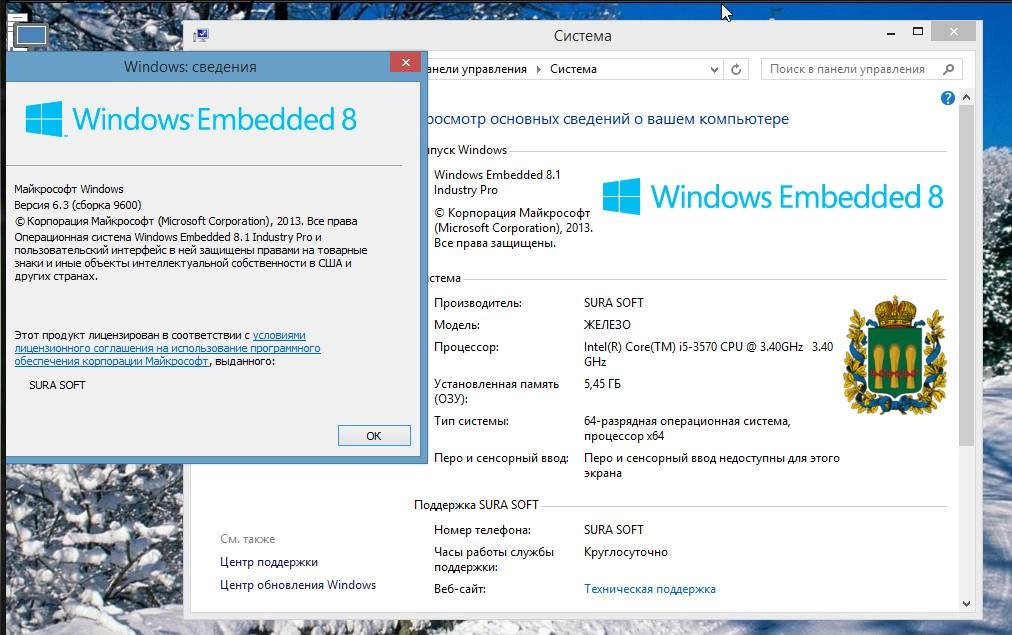Click the Windows logo in сведения dialog
The image size is (1012, 635).
tap(191, 119)
